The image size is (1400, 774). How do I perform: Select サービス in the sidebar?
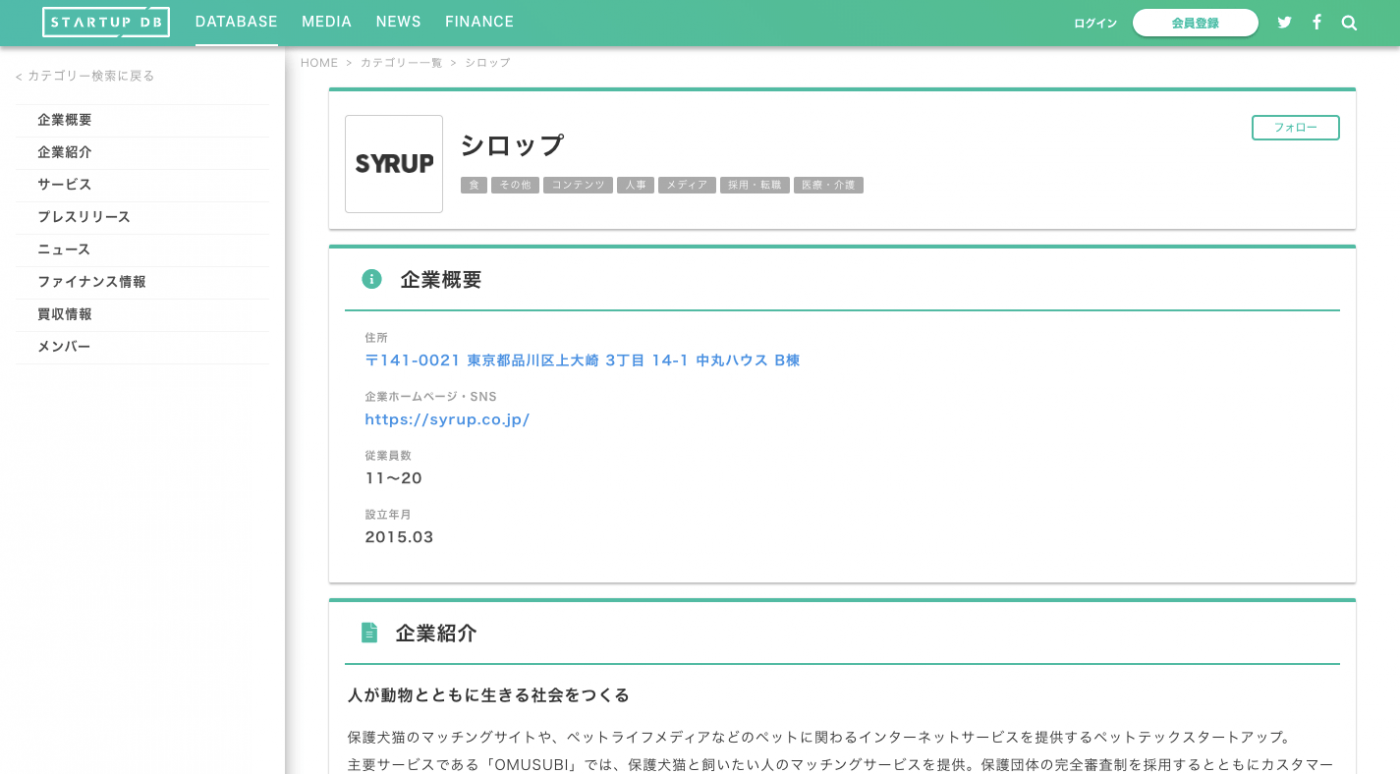(142, 185)
